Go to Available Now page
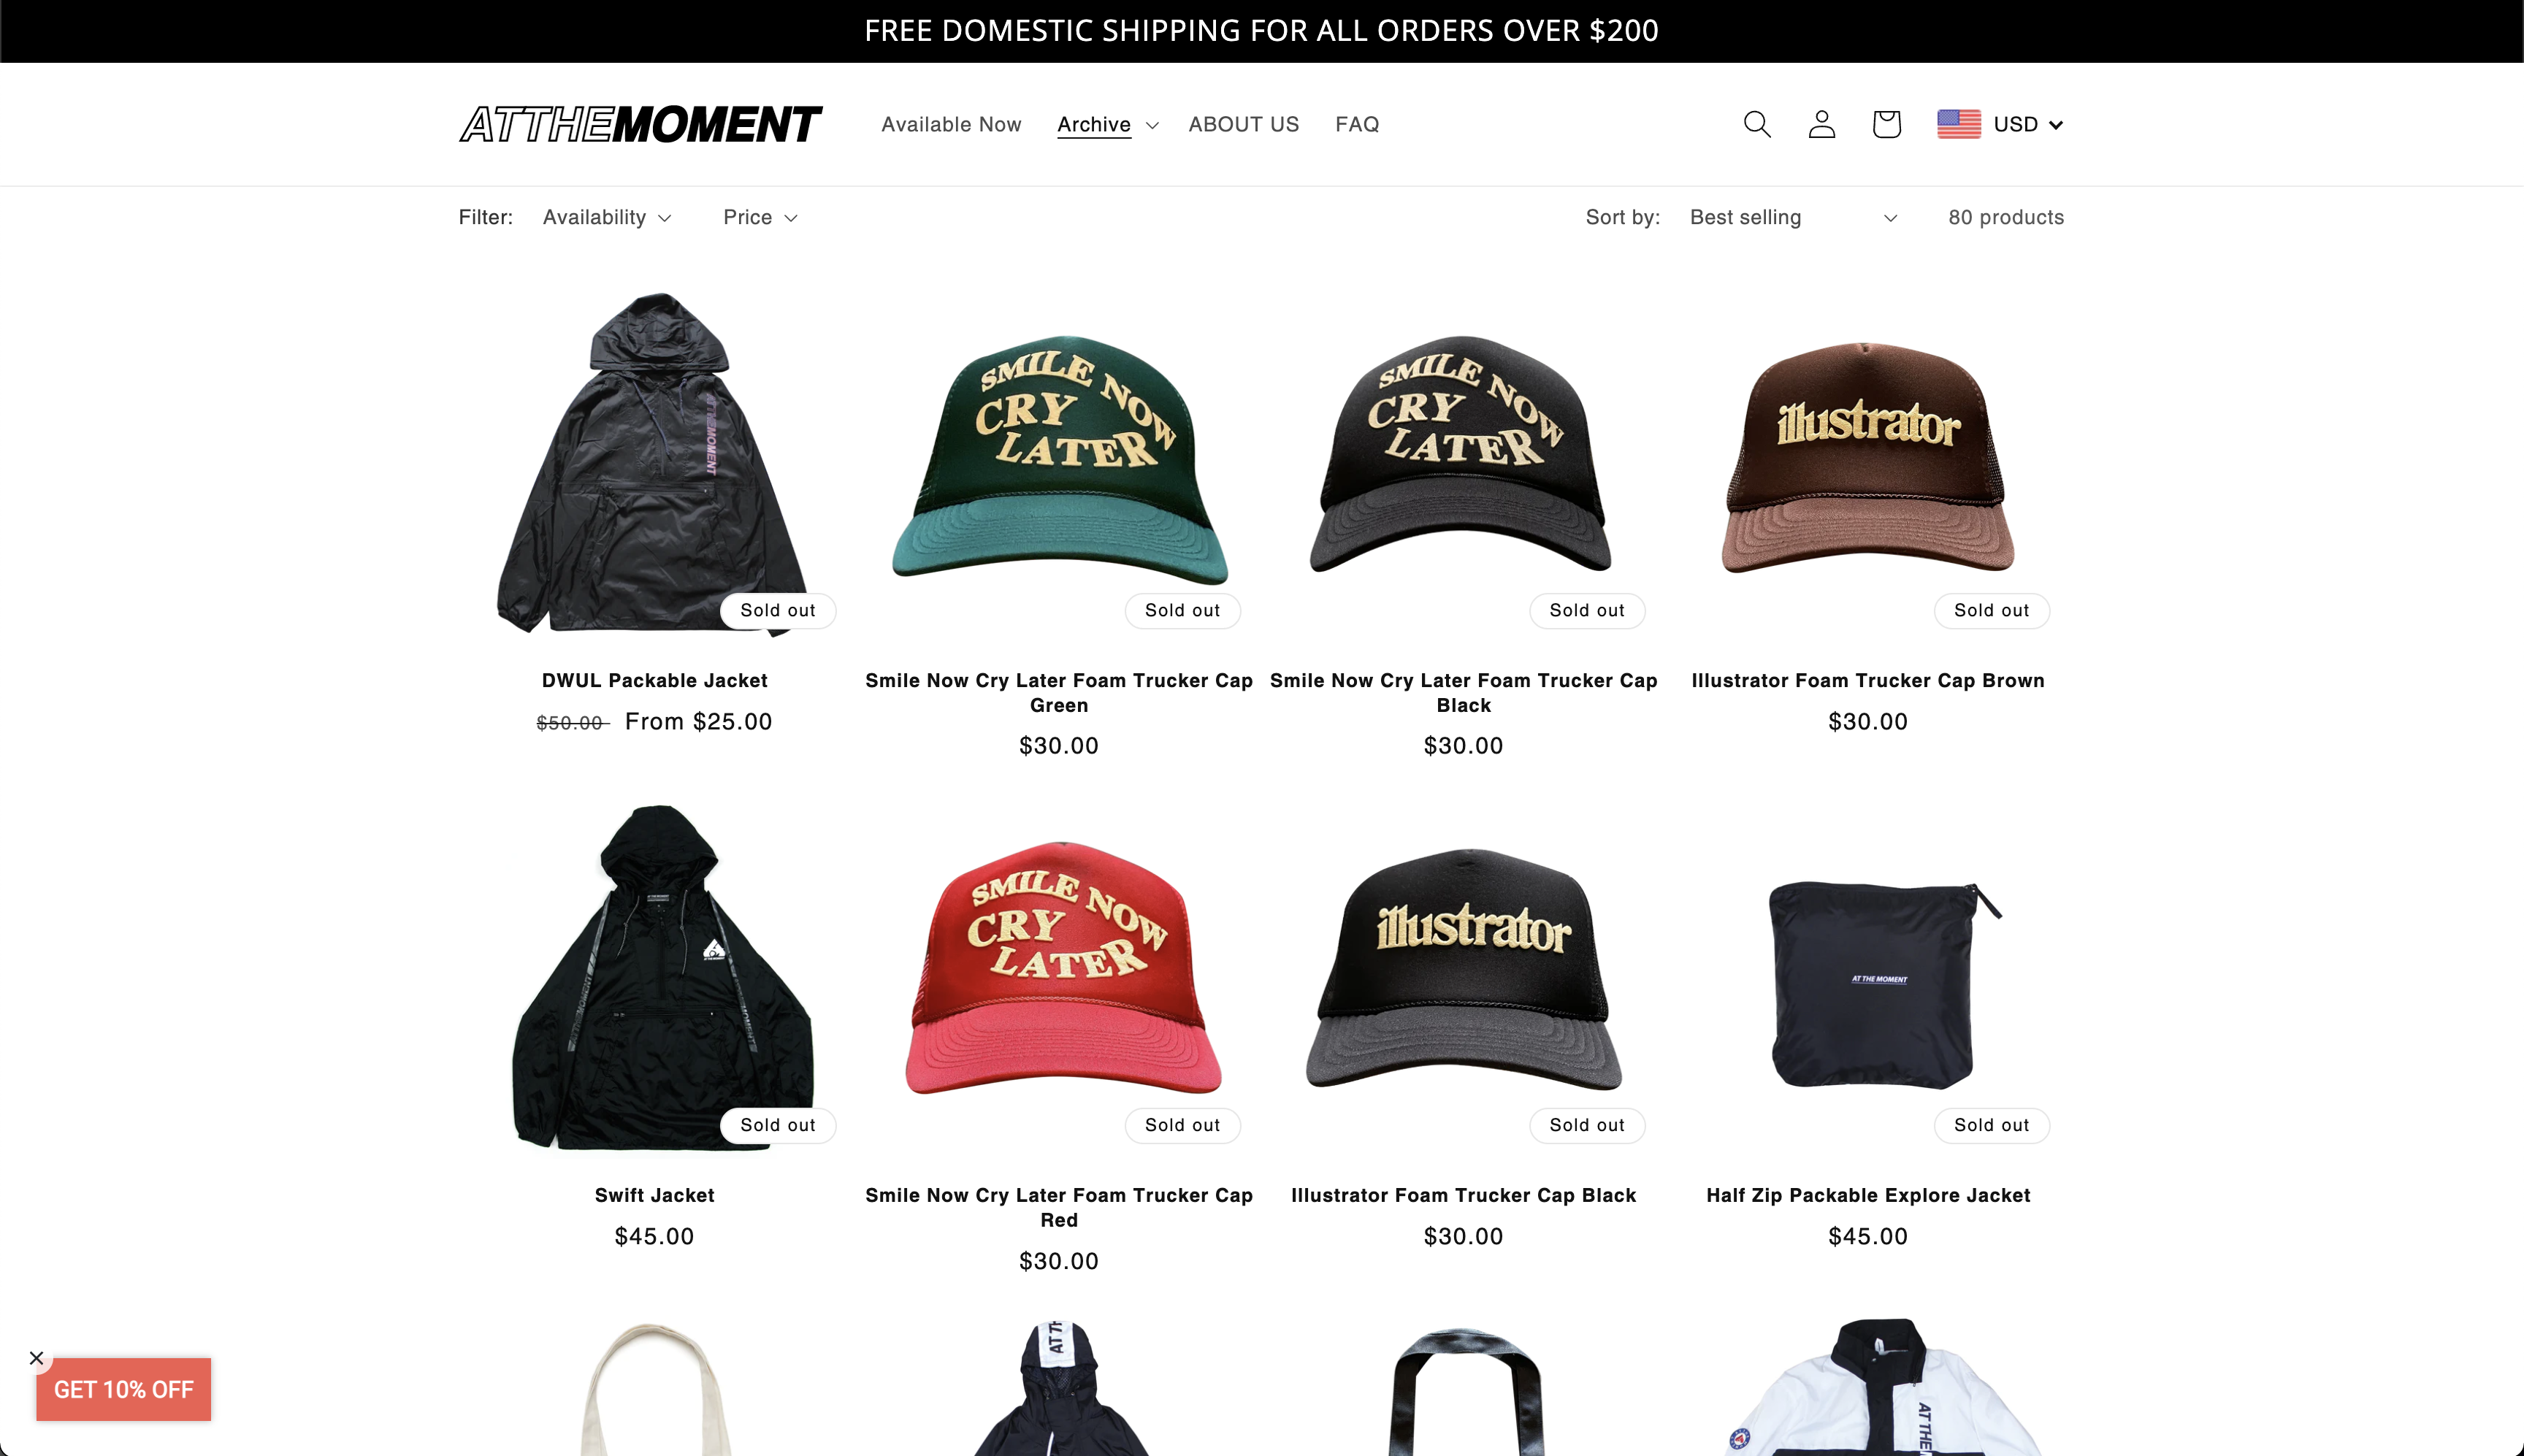Screen dimensions: 2524x1456 [x=951, y=124]
